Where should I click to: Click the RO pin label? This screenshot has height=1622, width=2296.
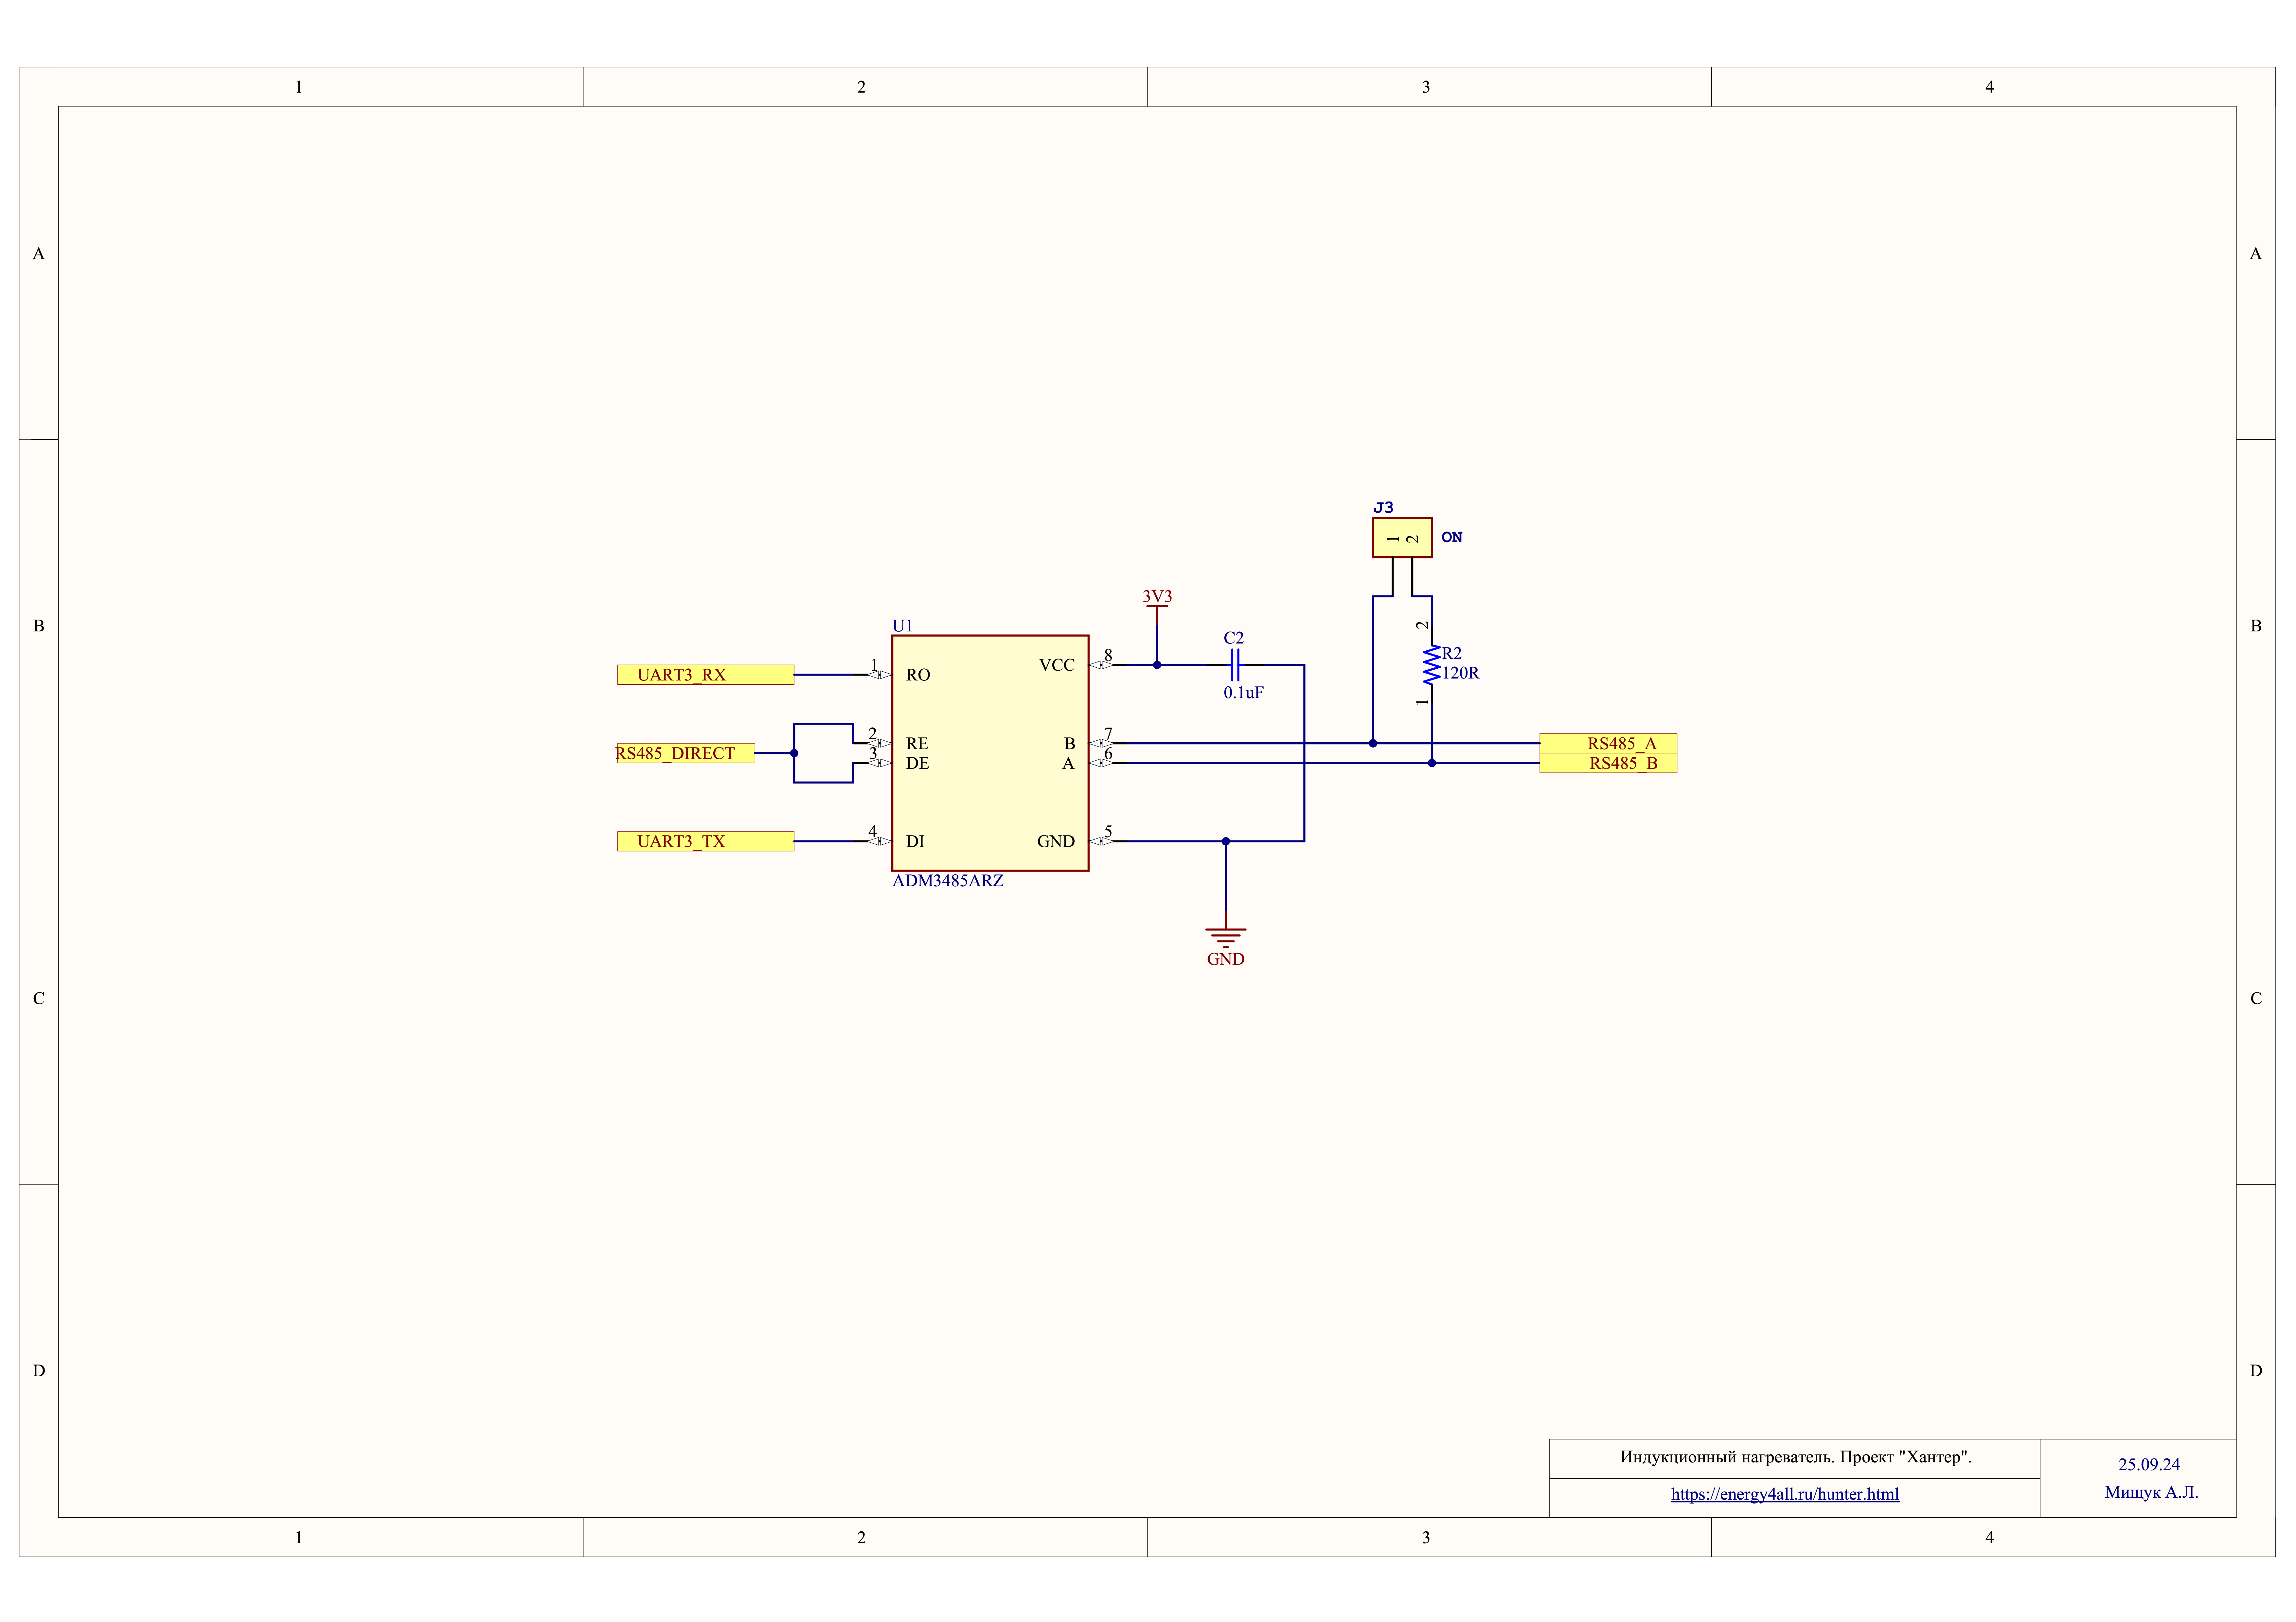[918, 675]
